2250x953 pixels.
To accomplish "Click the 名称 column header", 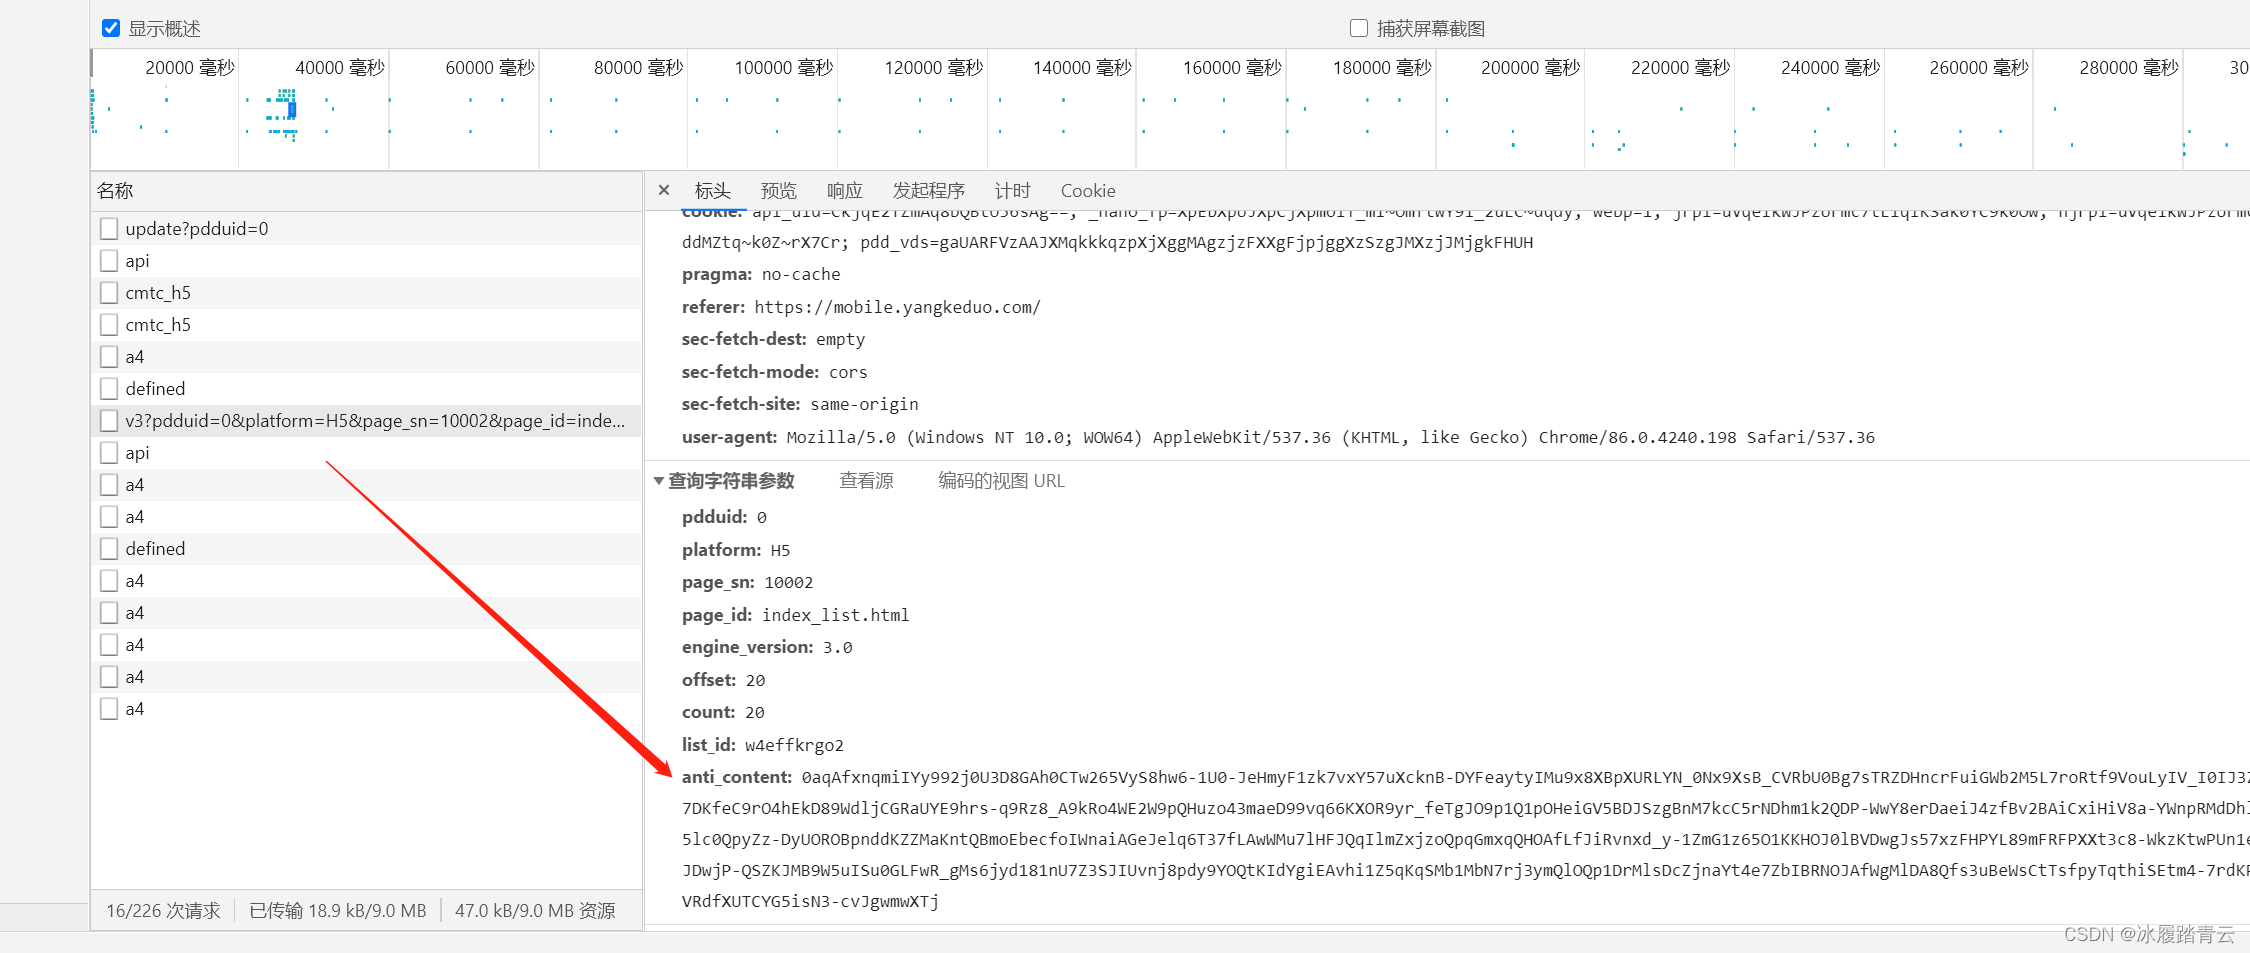I will click(367, 191).
